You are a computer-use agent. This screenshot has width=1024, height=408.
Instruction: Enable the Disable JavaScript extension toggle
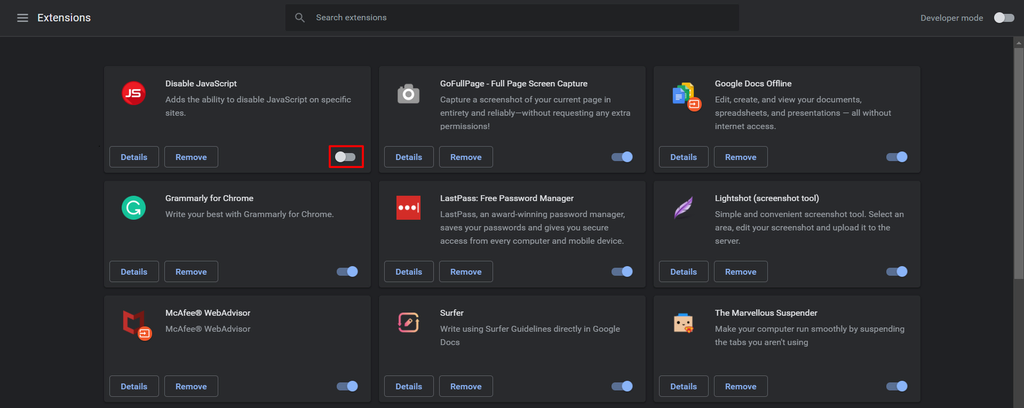pos(345,157)
